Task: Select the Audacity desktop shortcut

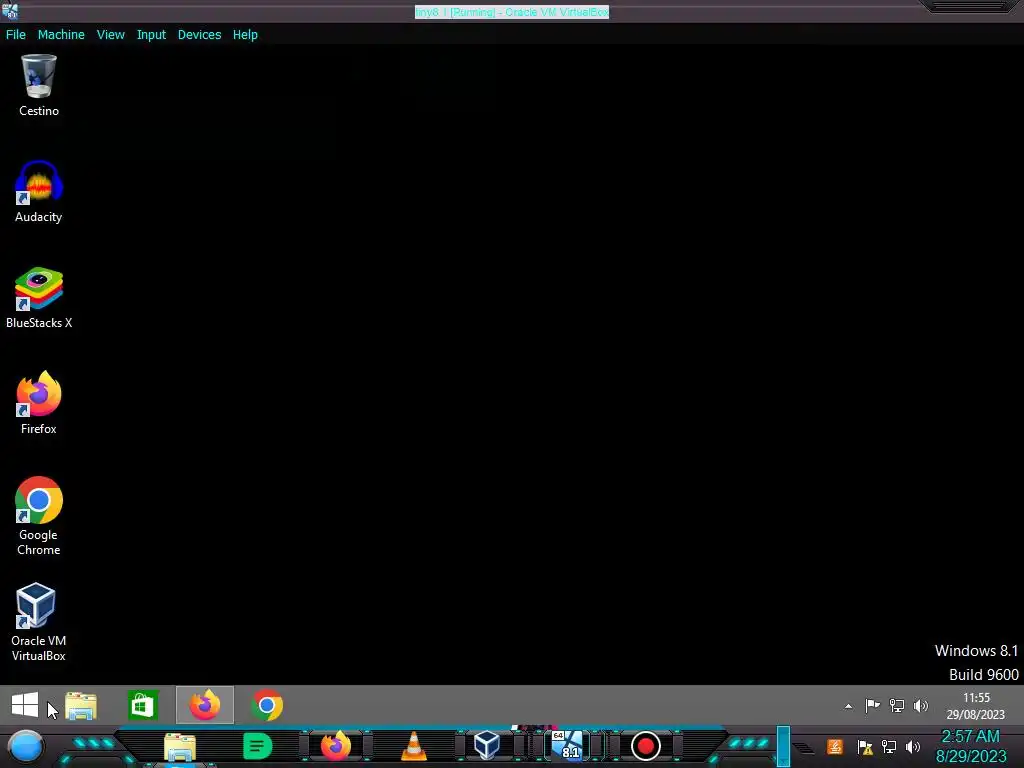Action: [x=39, y=191]
